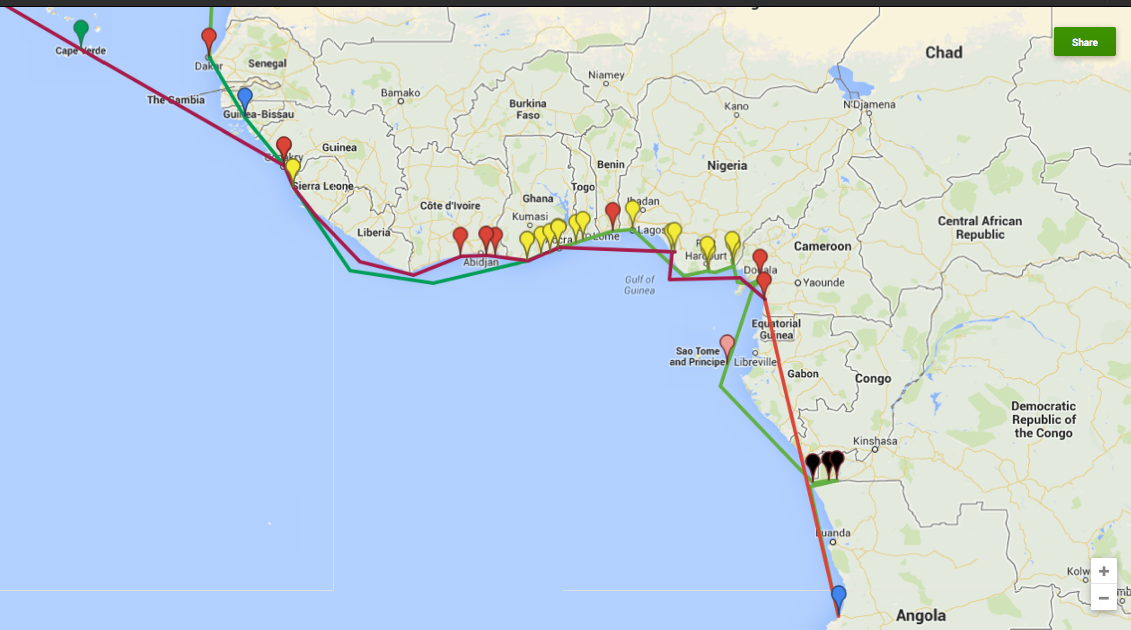Open the red pin at Douala

click(x=760, y=260)
